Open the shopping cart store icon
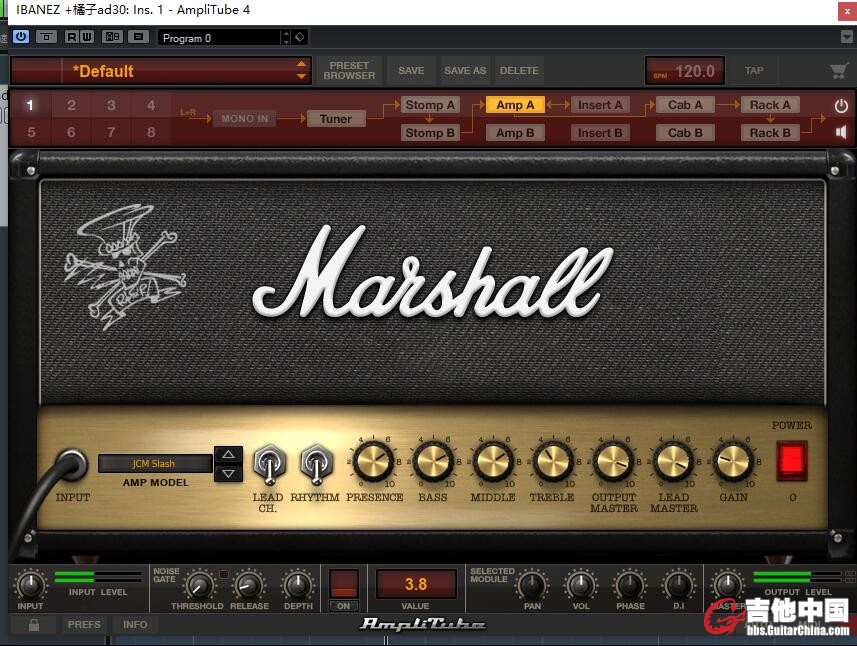Screen dimensions: 857x646 pos(839,71)
